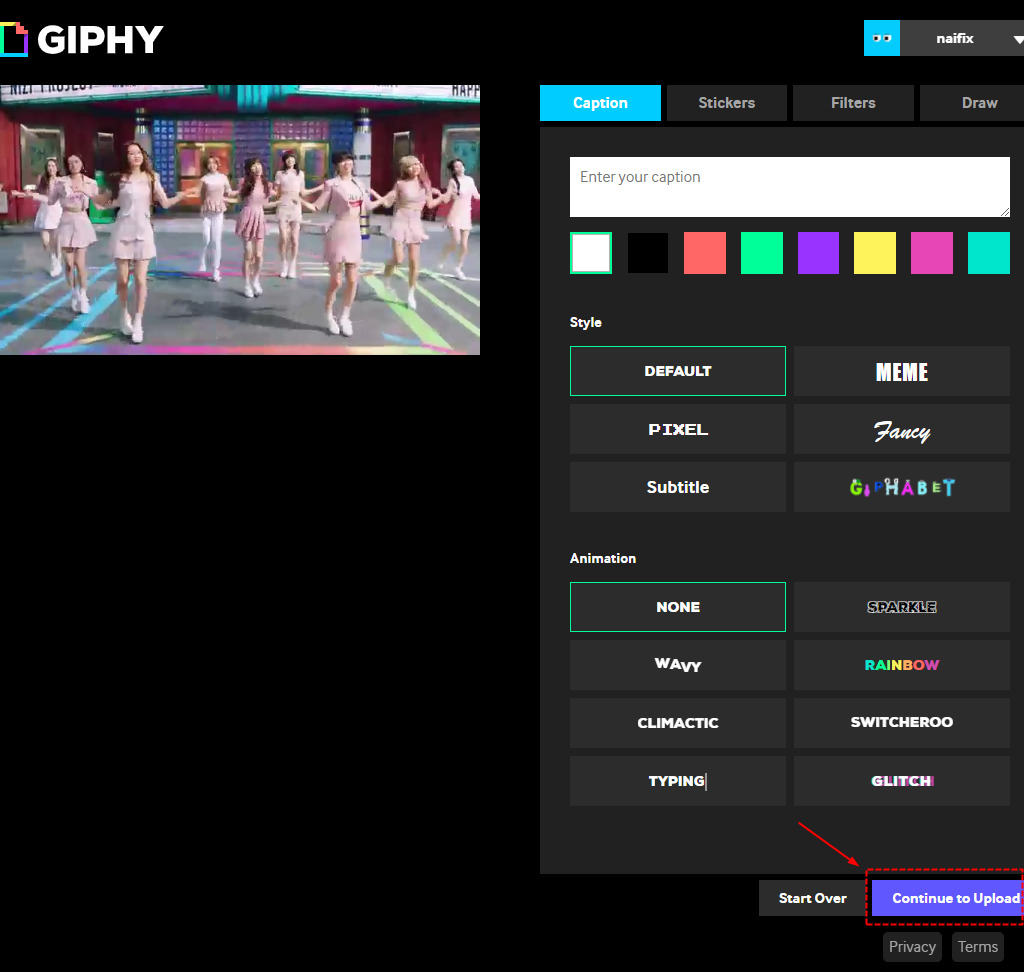Click the Start Over button
The image size is (1024, 972).
coord(812,898)
